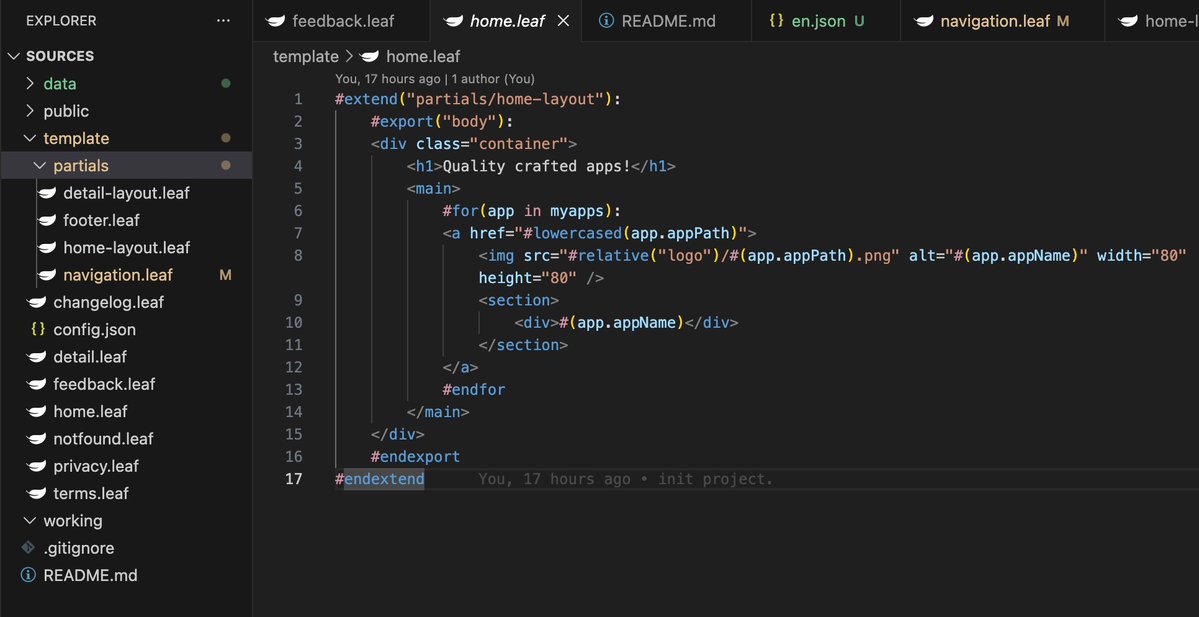Open the modified navigation.leaf file in explorer

click(x=118, y=275)
